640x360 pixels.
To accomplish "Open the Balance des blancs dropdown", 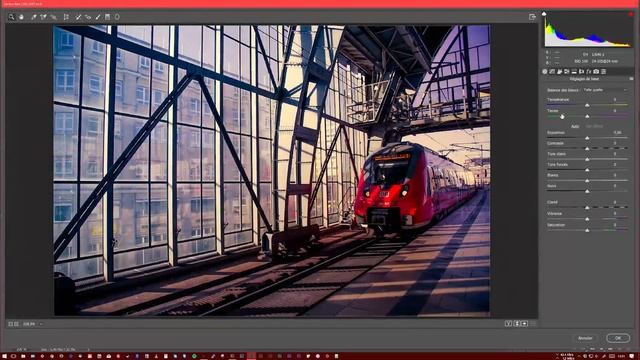I will (605, 90).
